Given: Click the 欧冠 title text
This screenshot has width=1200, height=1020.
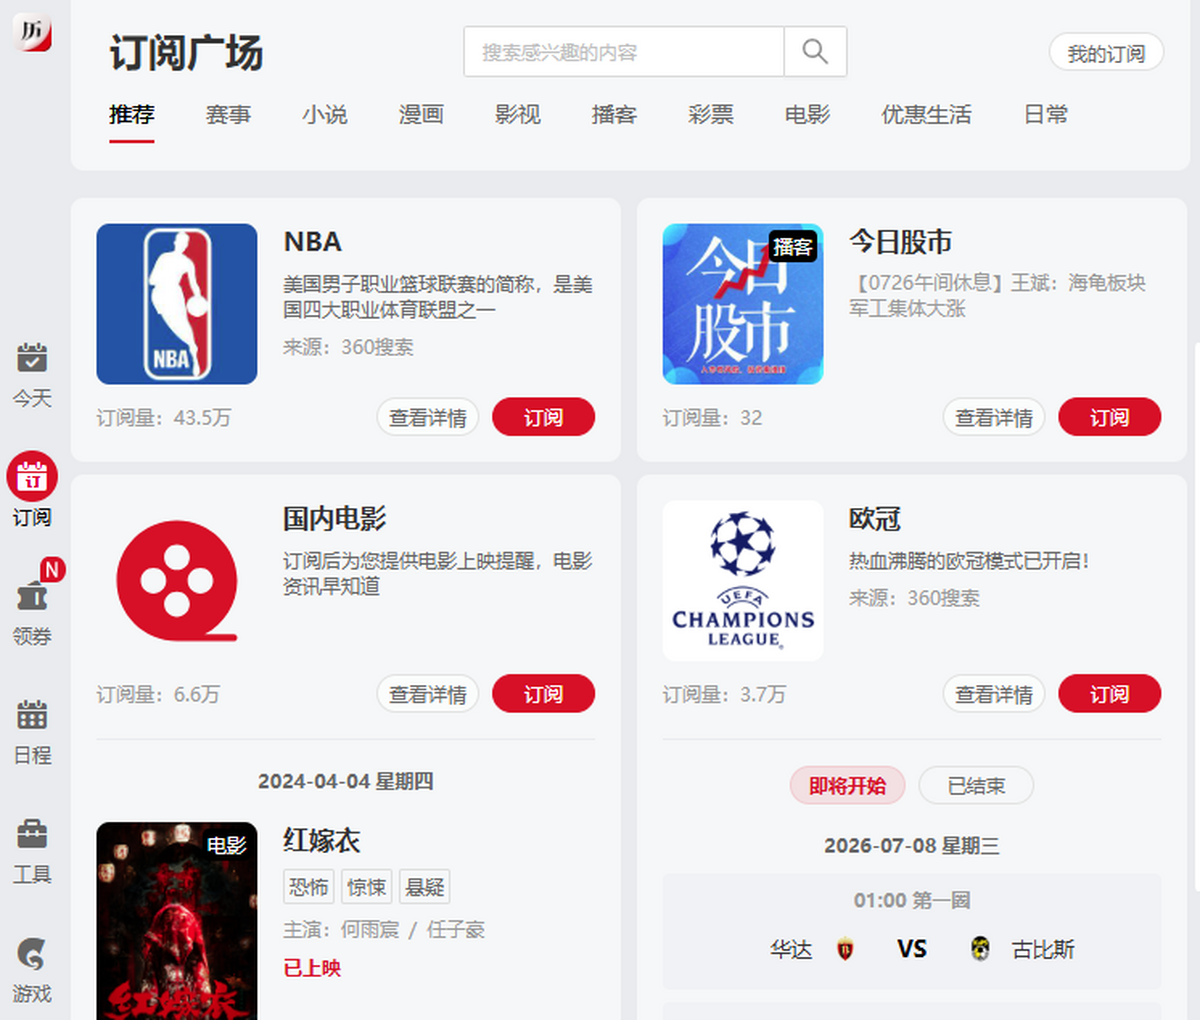Looking at the screenshot, I should (875, 519).
